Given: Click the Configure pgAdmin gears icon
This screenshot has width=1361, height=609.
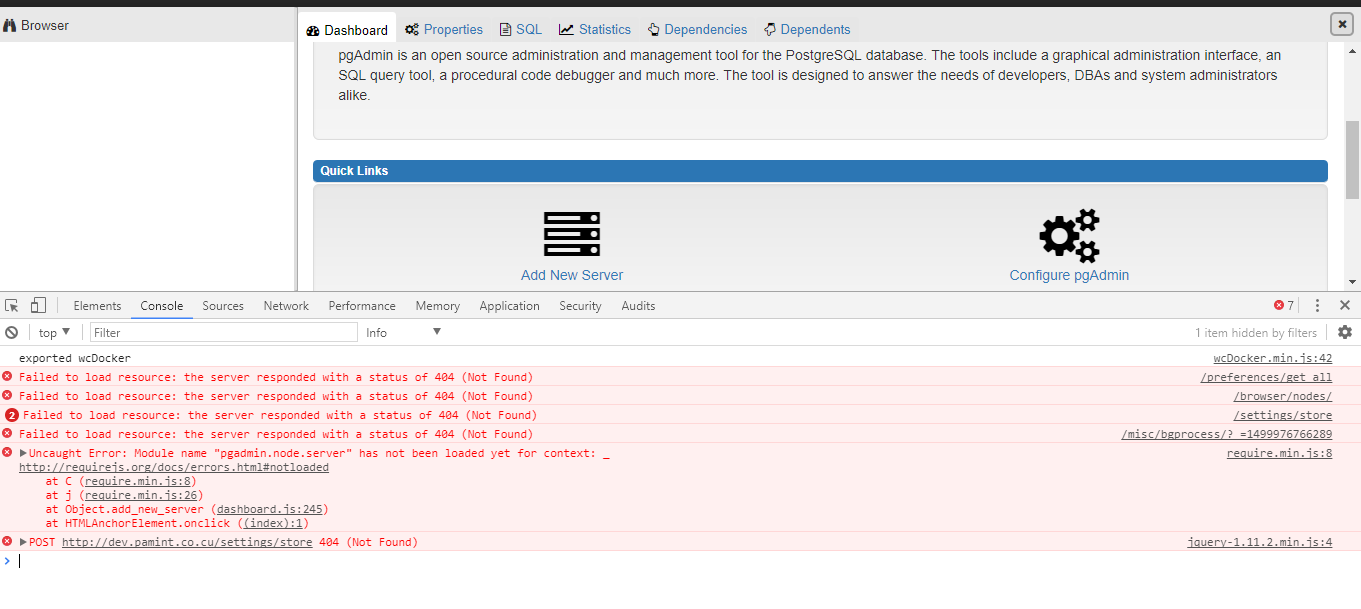Looking at the screenshot, I should tap(1069, 235).
